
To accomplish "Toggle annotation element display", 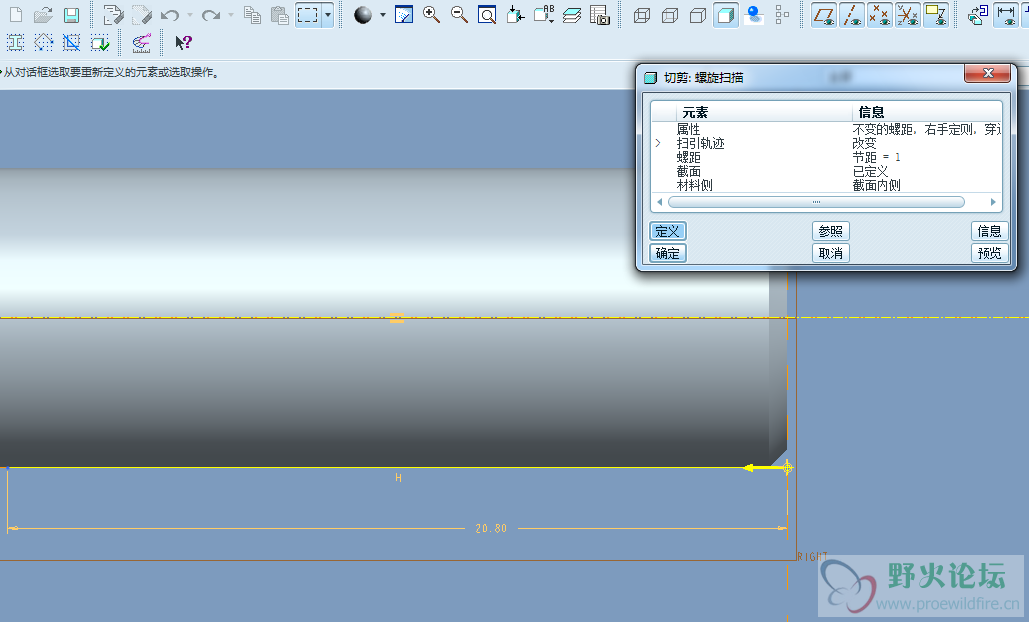I will tap(935, 14).
